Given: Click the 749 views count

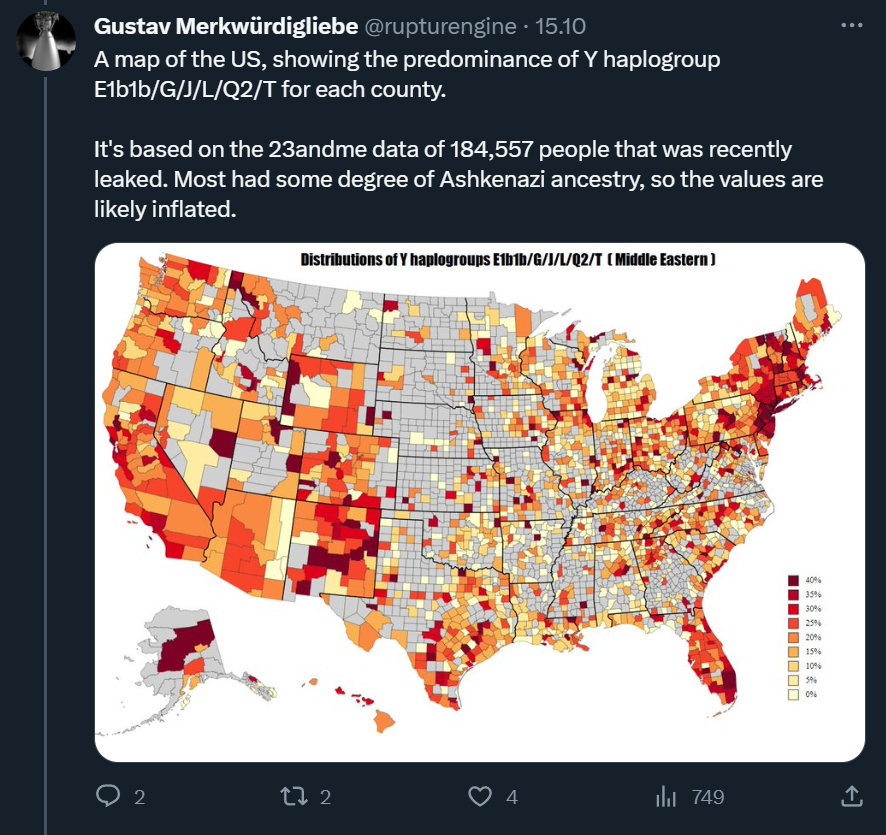Looking at the screenshot, I should (x=707, y=797).
